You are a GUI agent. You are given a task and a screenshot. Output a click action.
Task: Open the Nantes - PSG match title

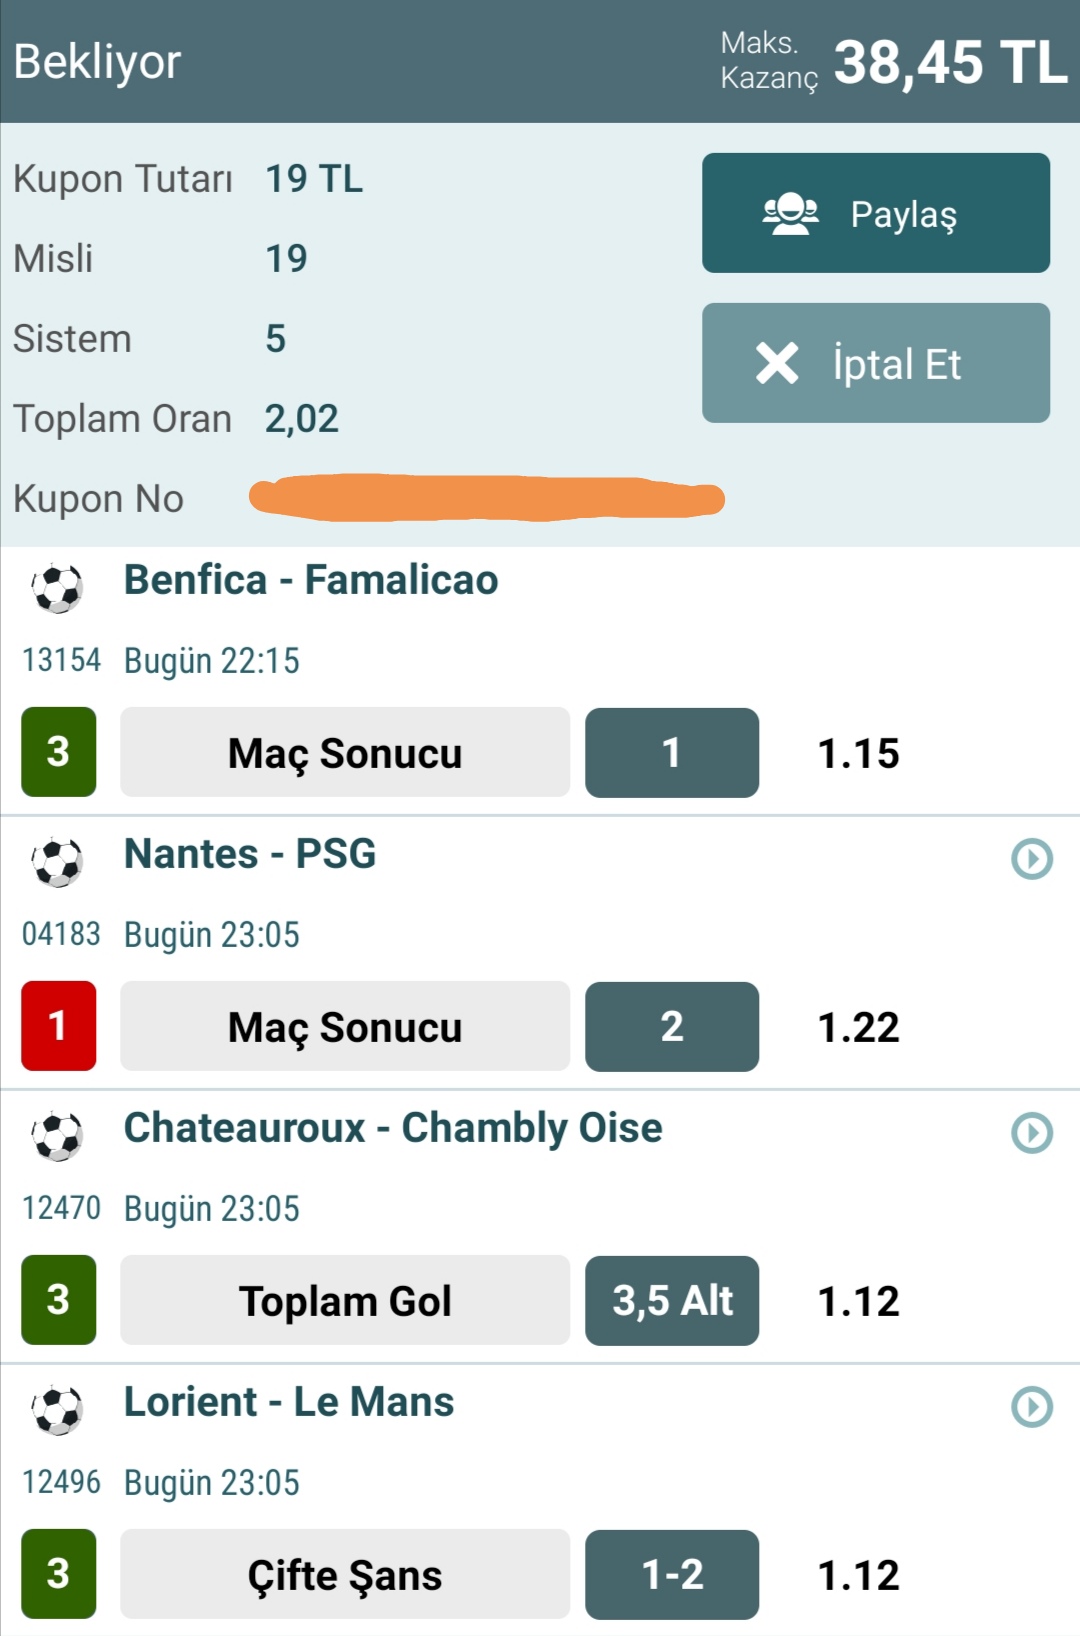[250, 854]
